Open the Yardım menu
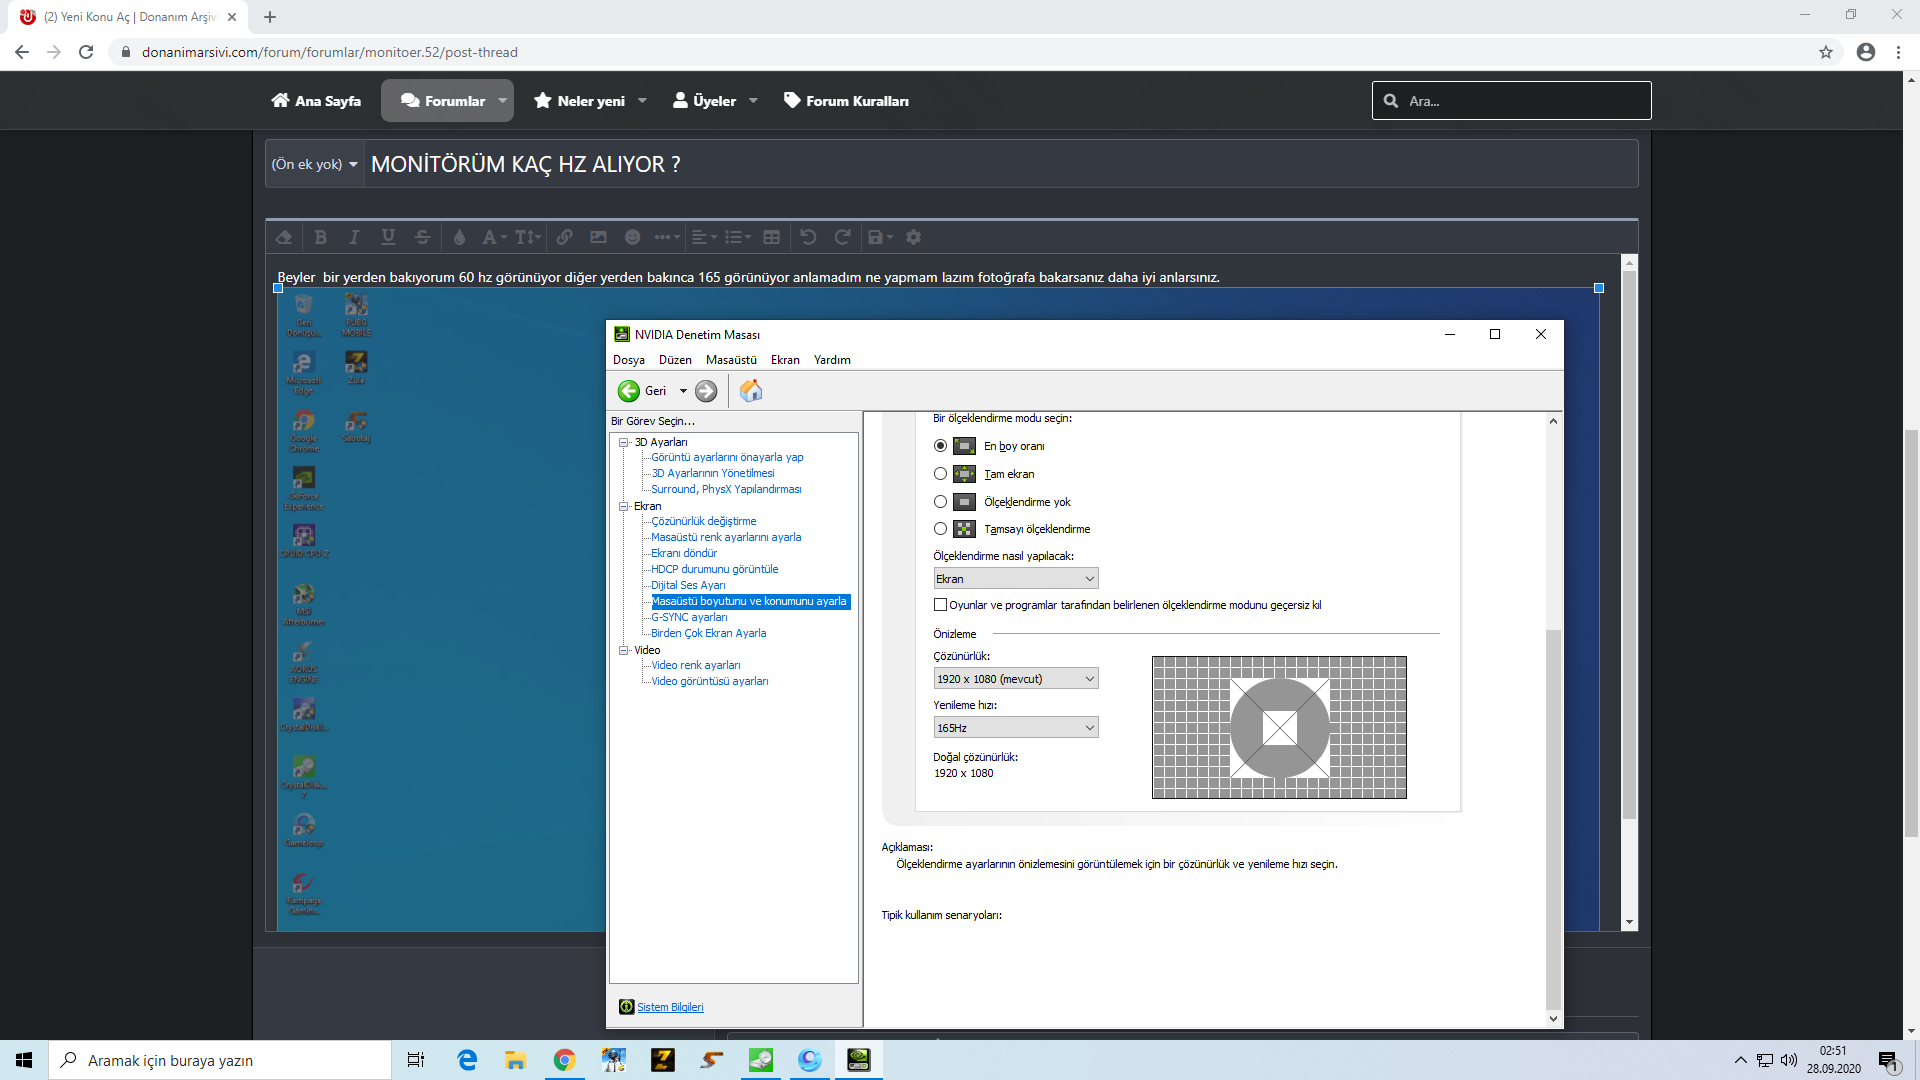1920x1080 pixels. pyautogui.click(x=832, y=360)
